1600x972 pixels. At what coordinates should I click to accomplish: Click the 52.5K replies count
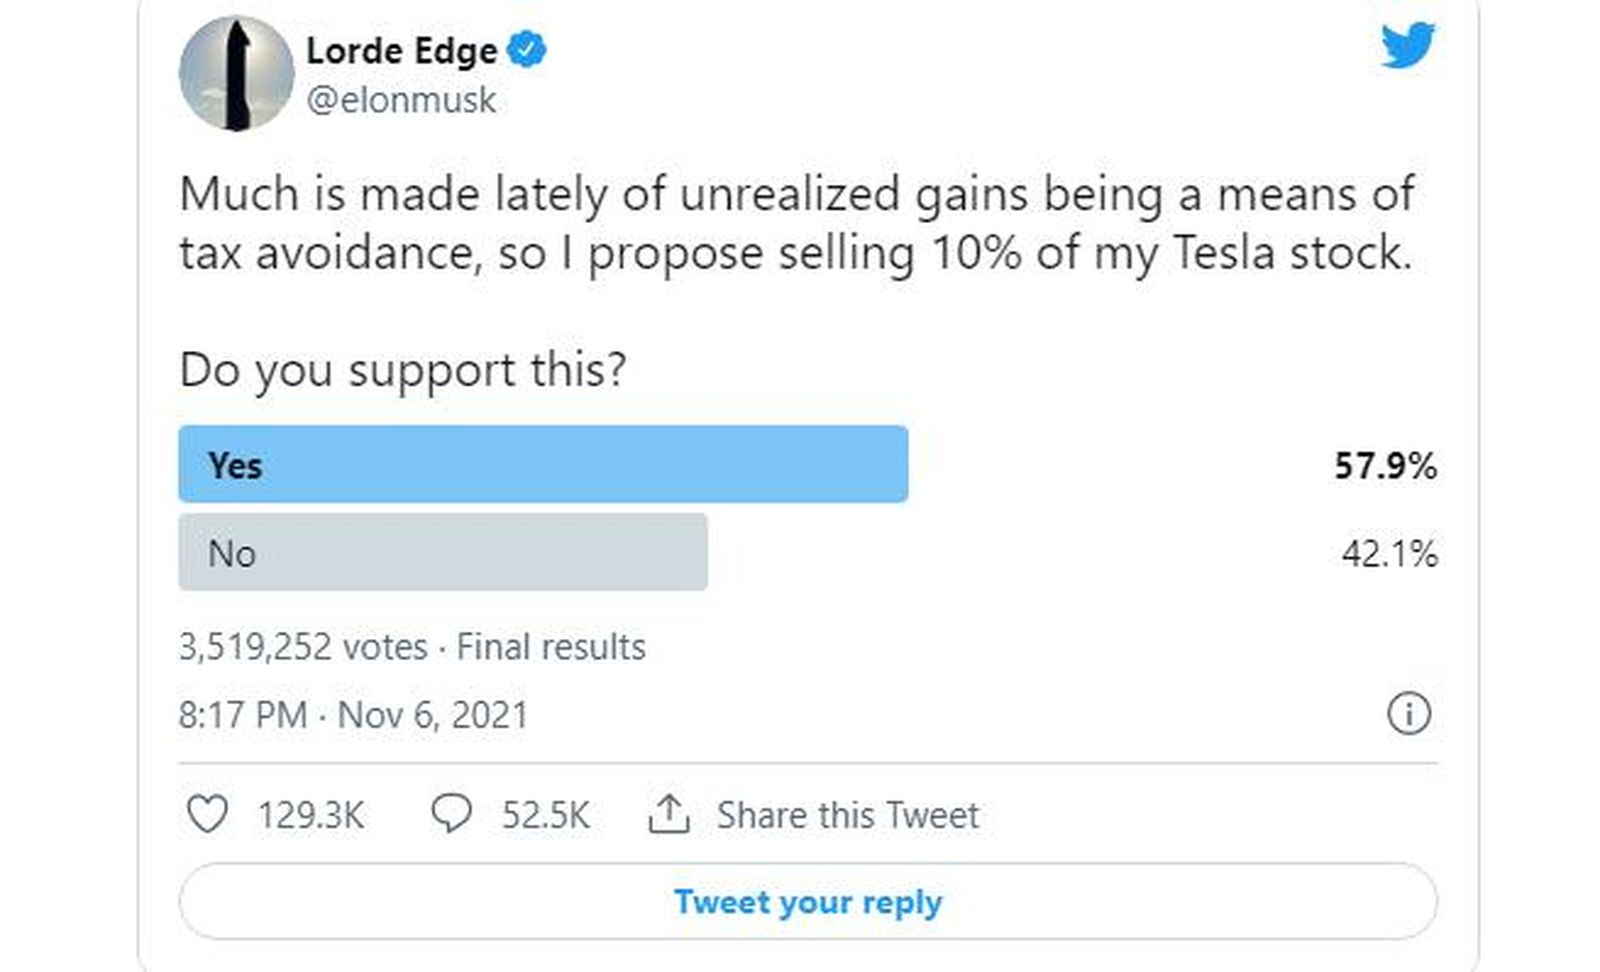point(546,815)
